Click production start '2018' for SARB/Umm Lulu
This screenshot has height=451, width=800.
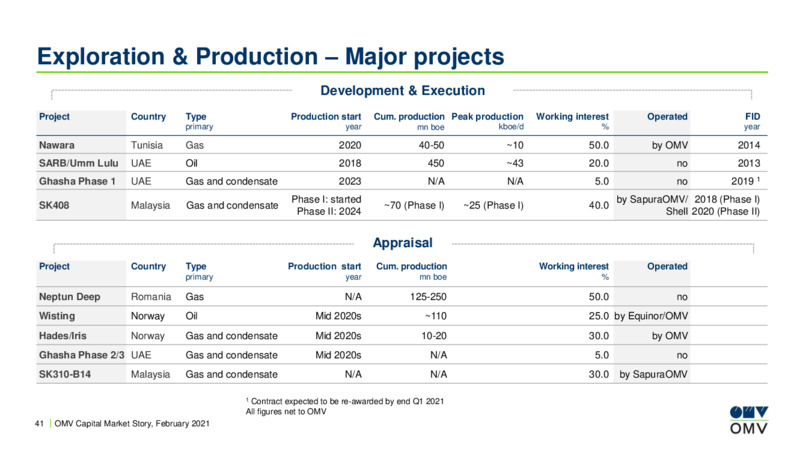pos(350,163)
